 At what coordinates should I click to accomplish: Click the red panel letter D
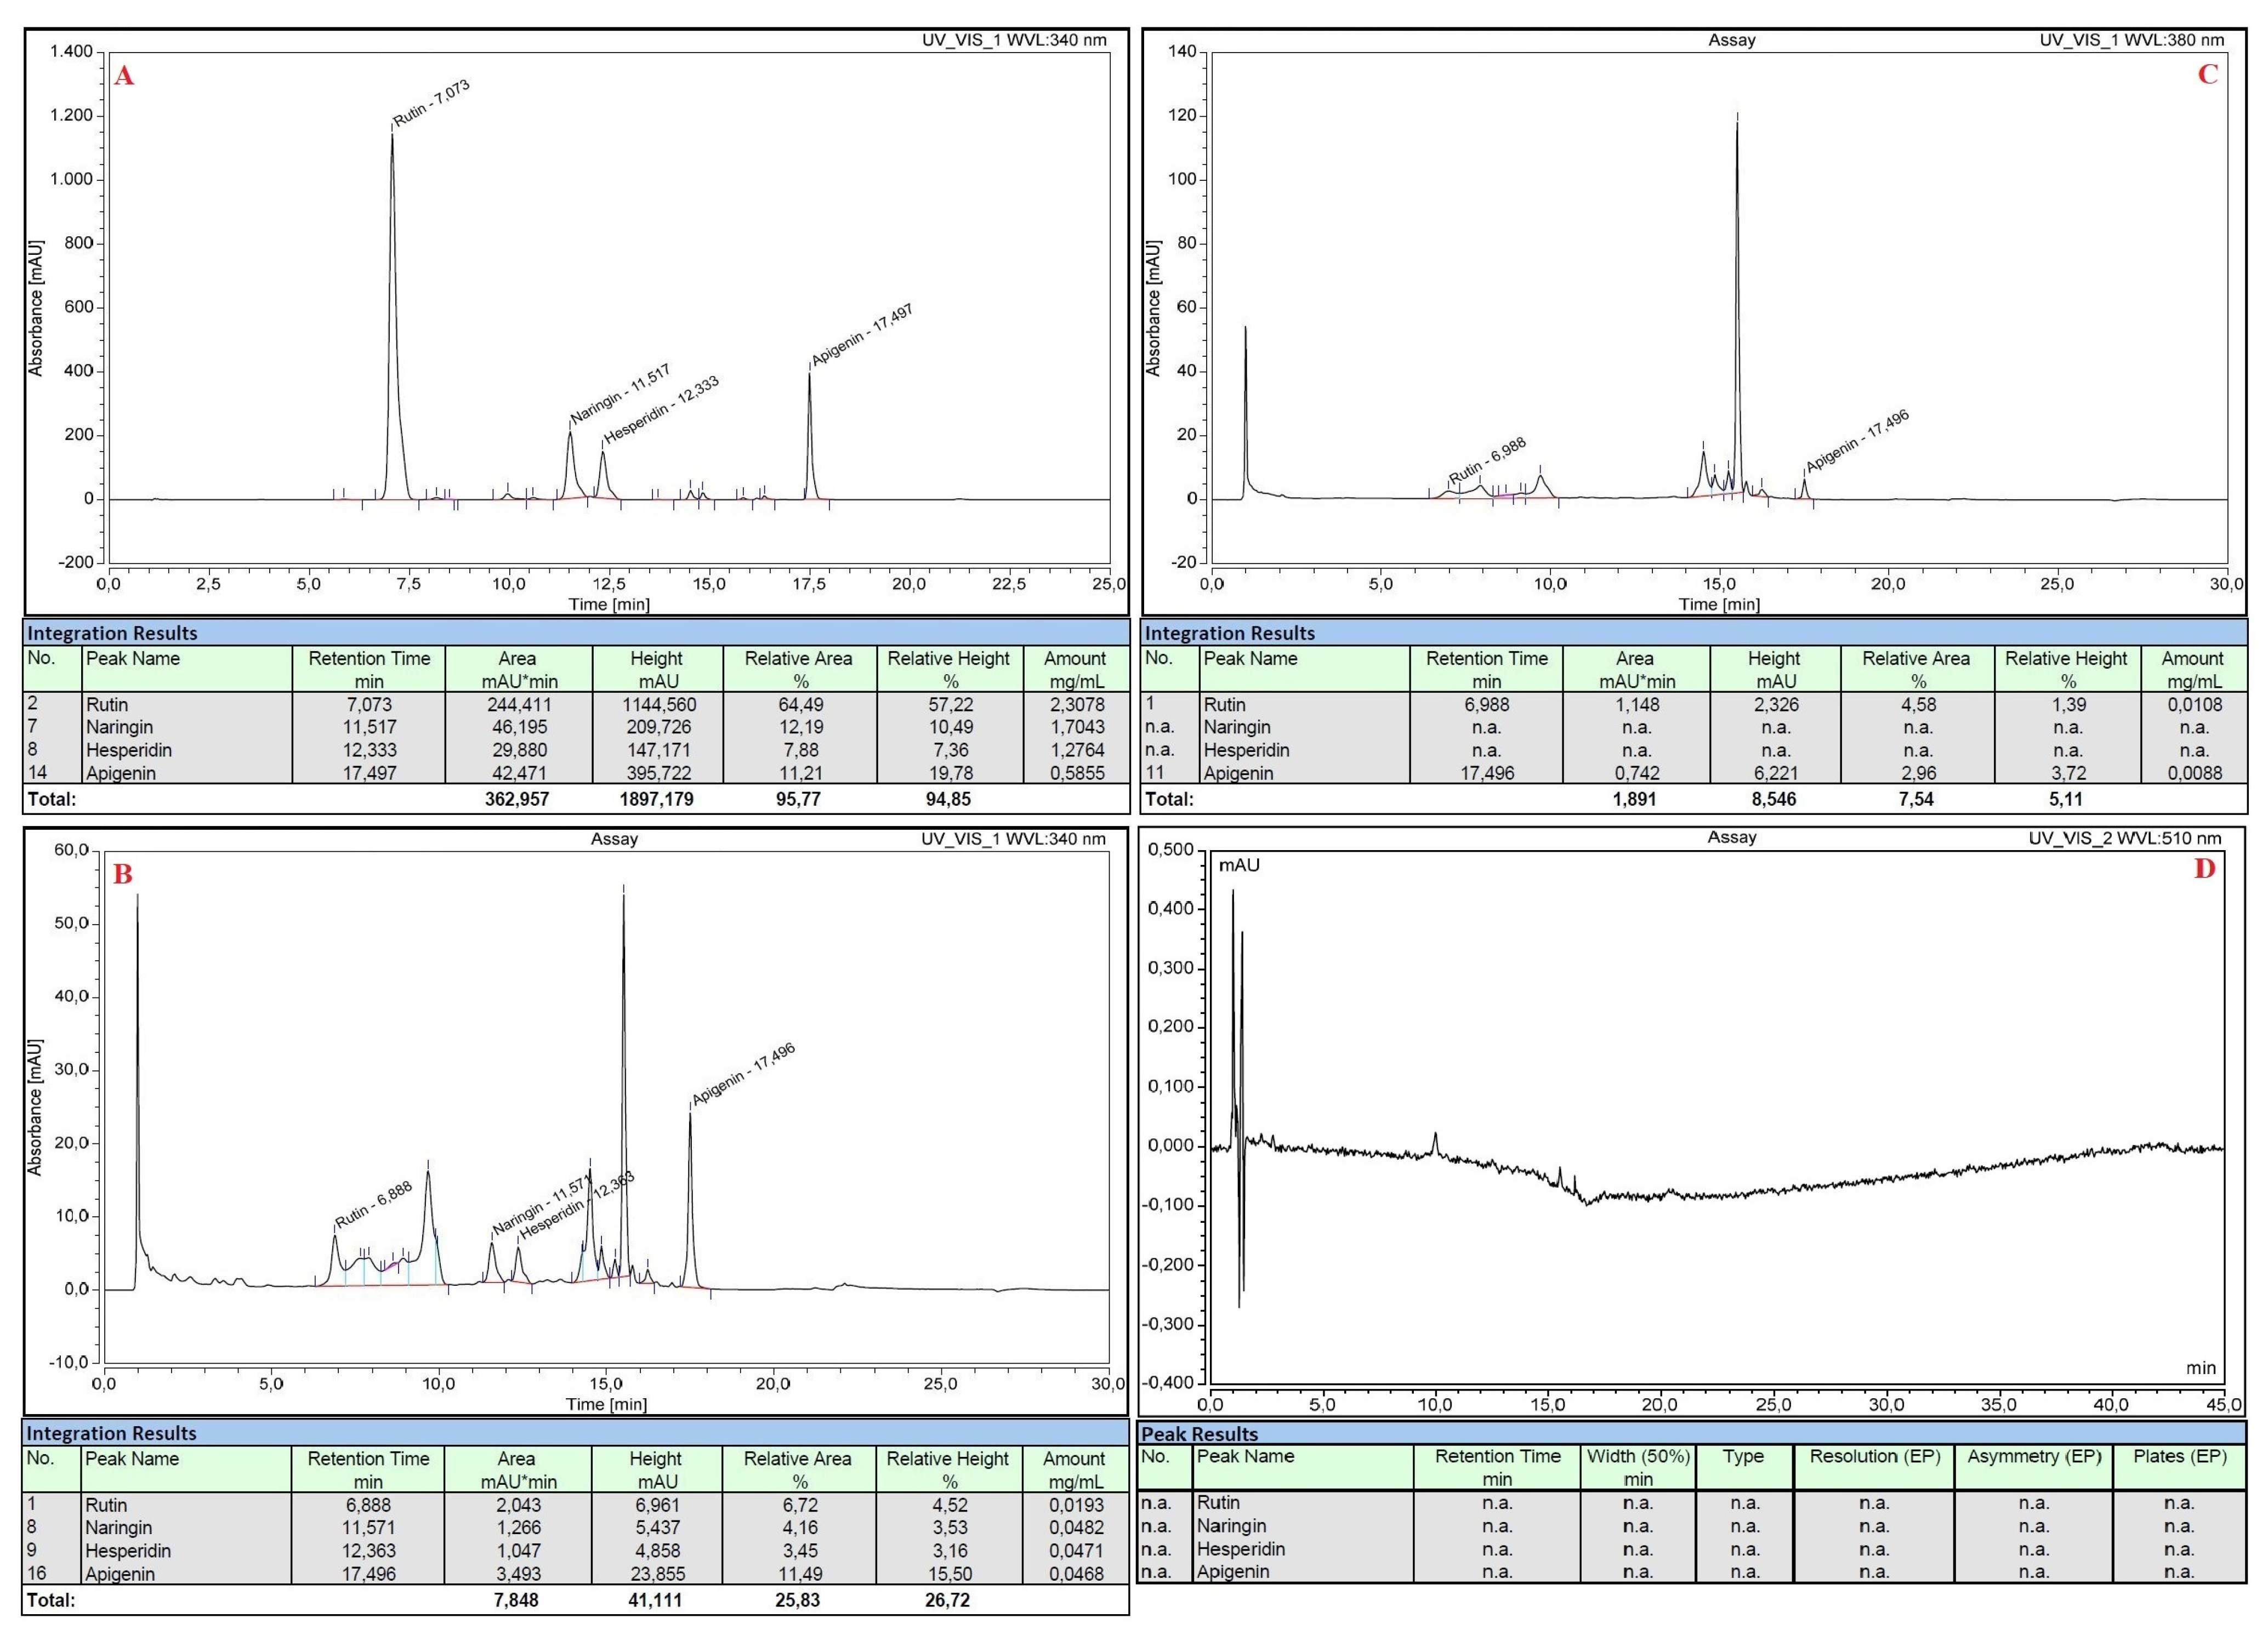coord(2205,869)
